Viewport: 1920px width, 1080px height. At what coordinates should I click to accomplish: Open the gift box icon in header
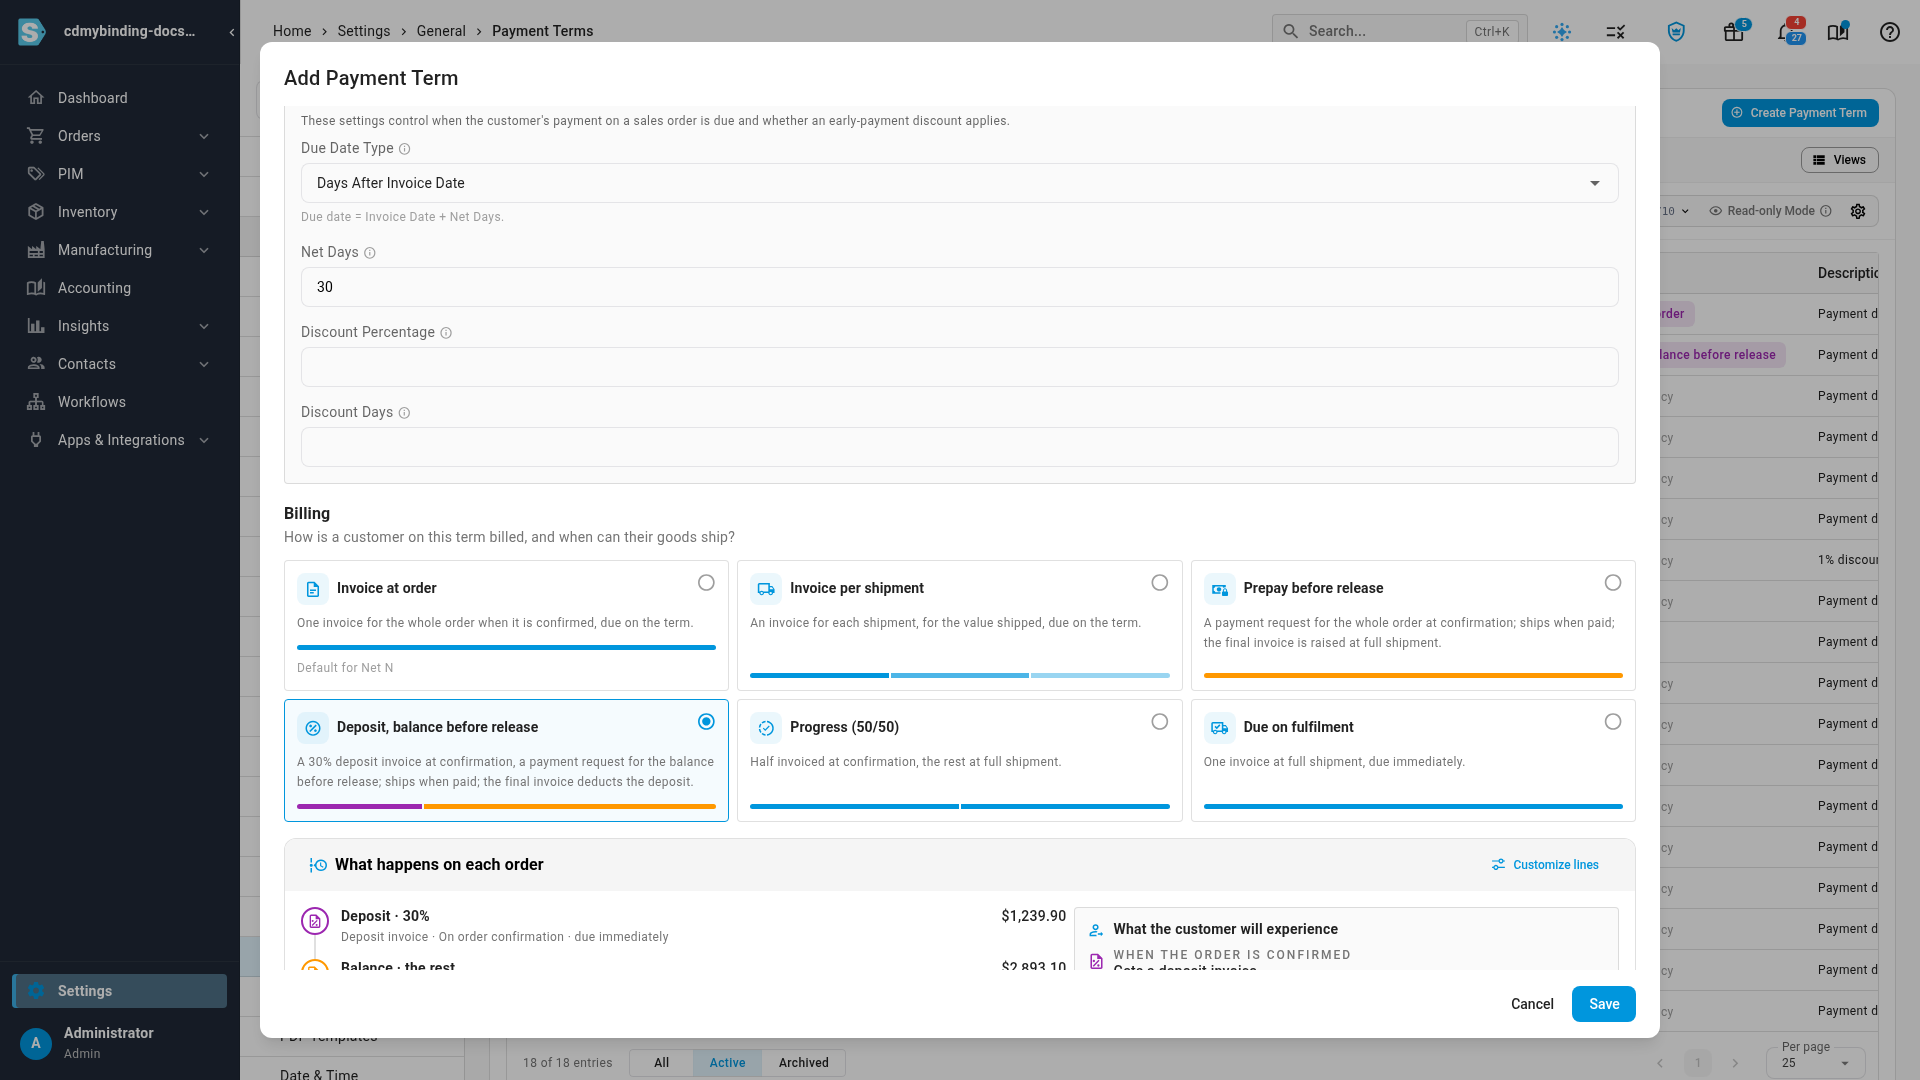click(x=1734, y=32)
